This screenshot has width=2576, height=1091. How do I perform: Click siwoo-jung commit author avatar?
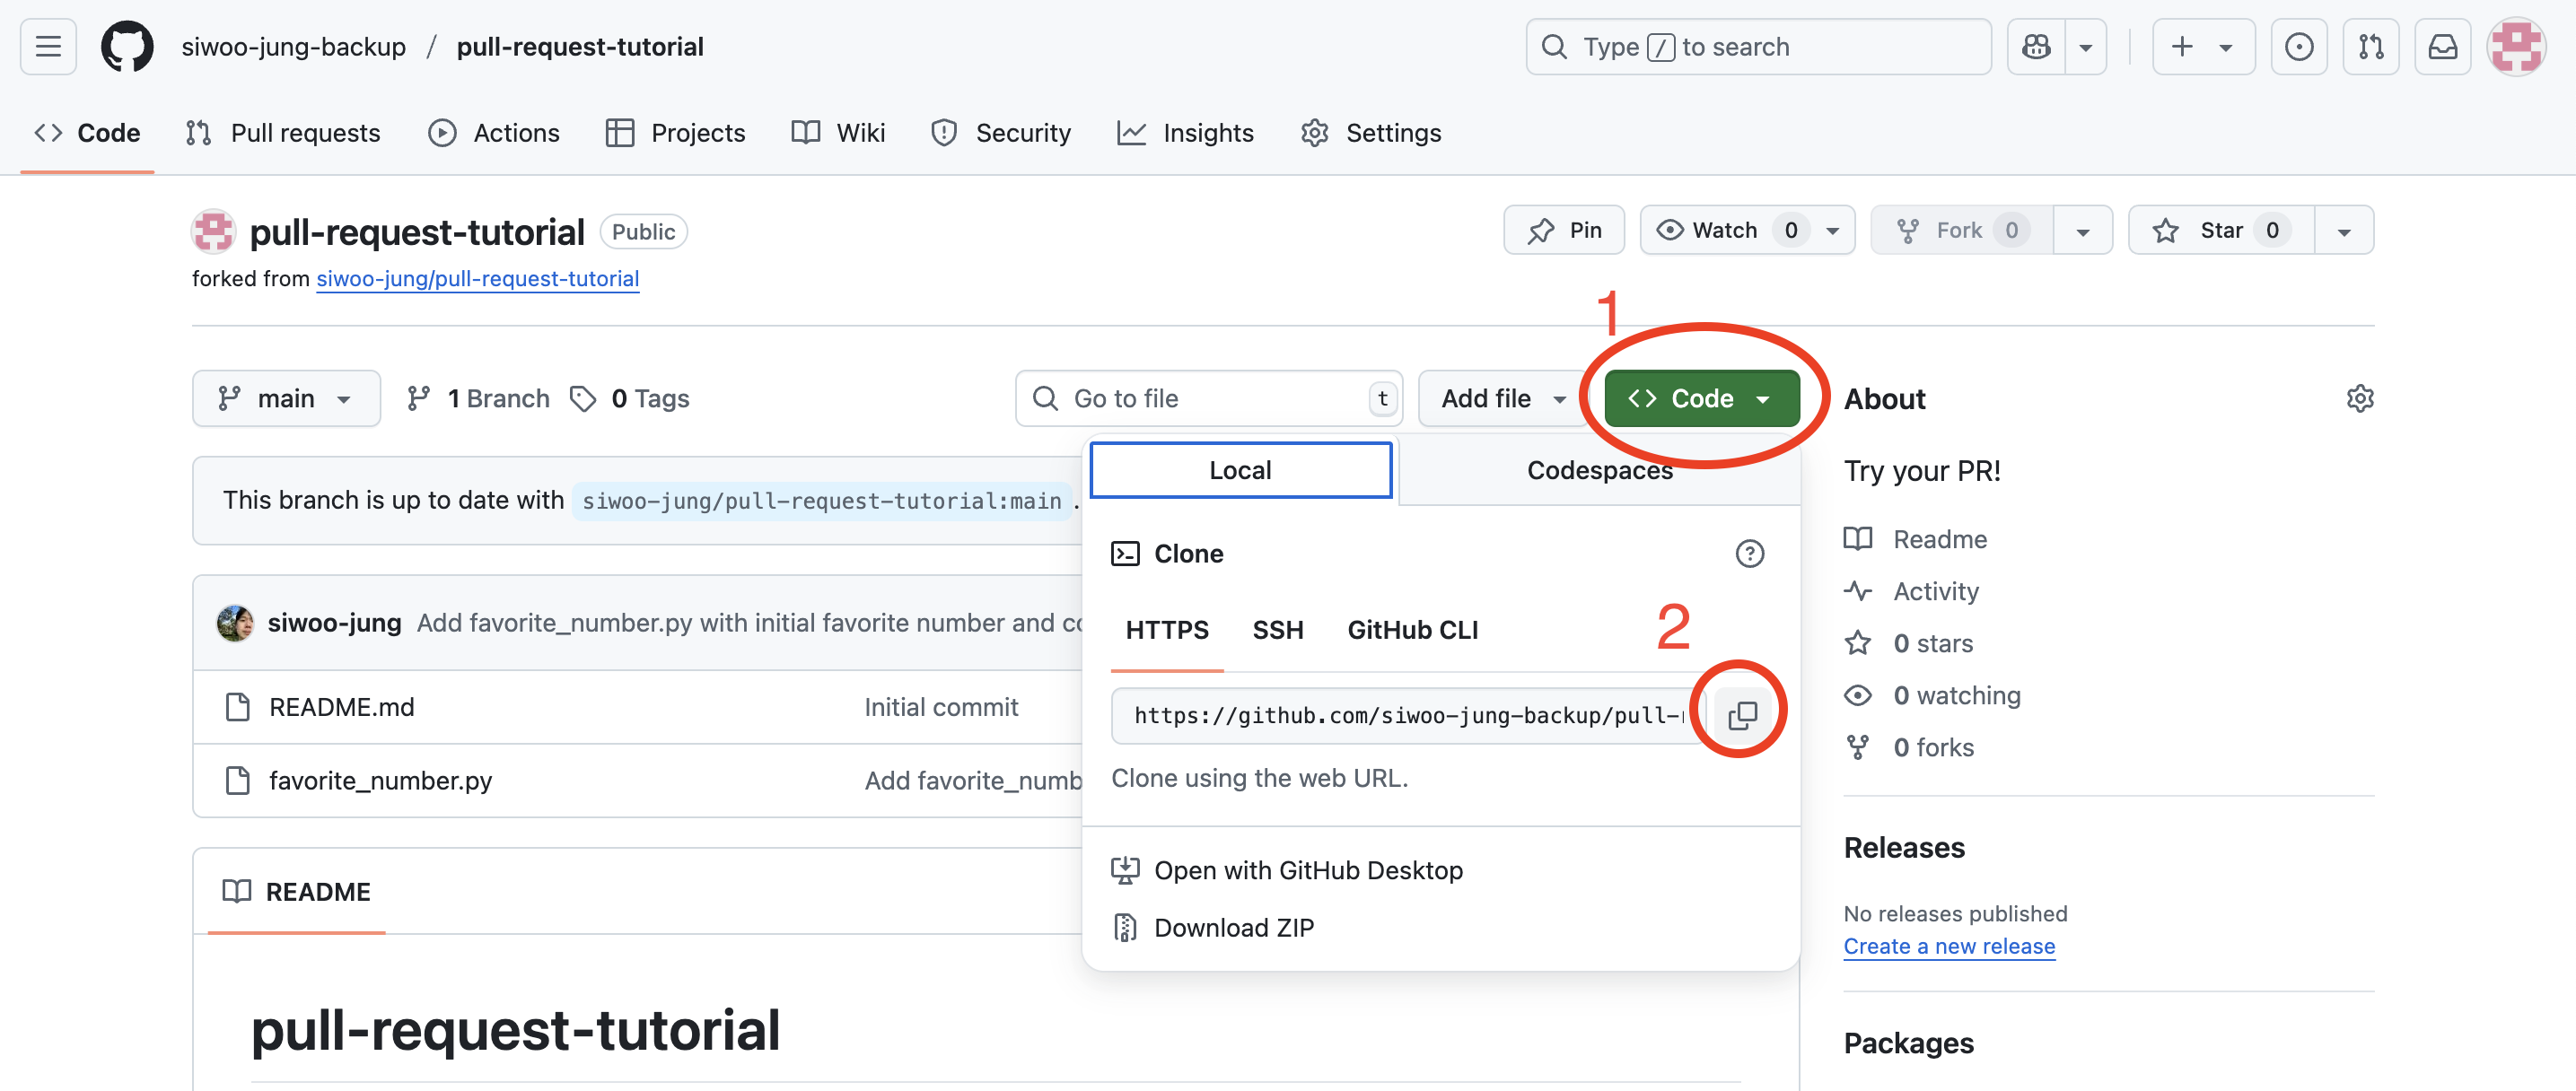[x=235, y=623]
